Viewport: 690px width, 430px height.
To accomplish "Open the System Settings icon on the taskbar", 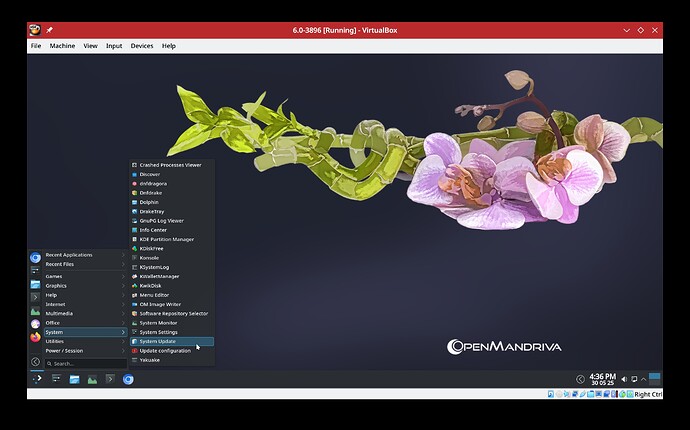I will pyautogui.click(x=56, y=379).
